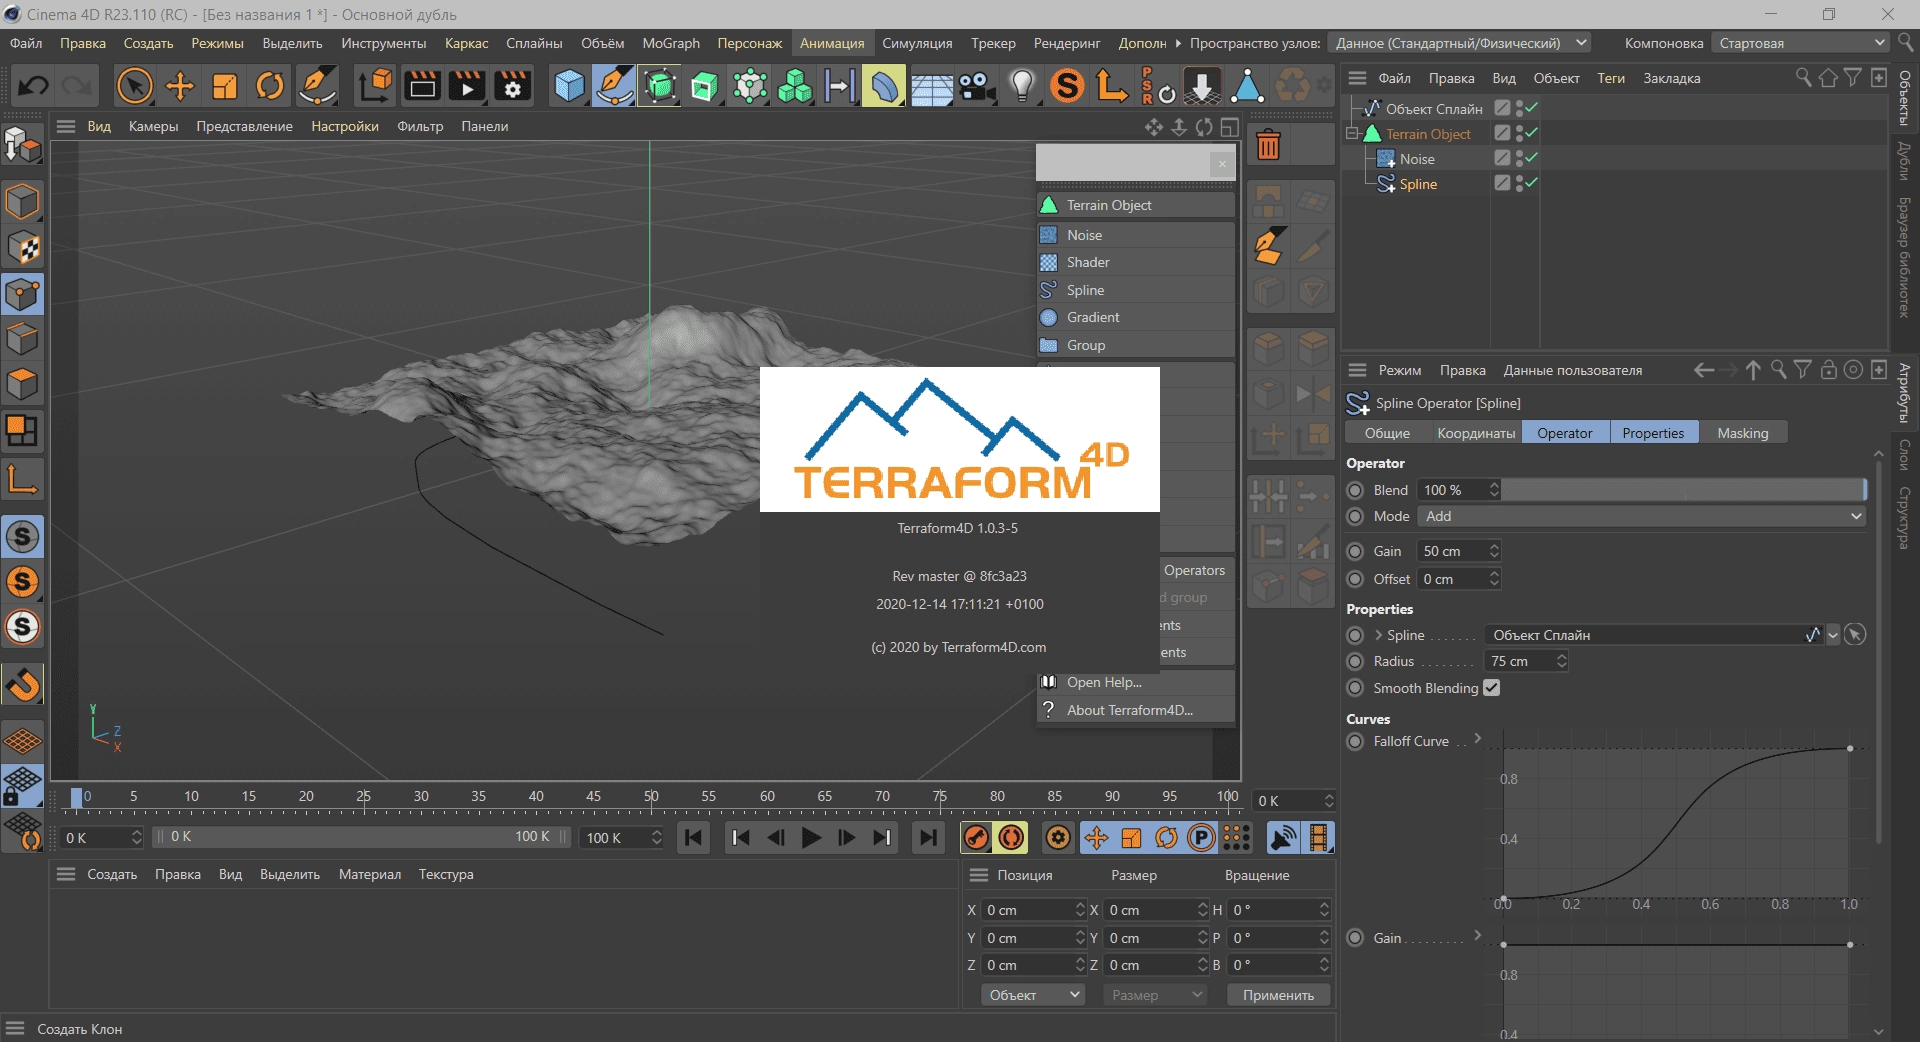Open the Размер dropdown

1155,995
